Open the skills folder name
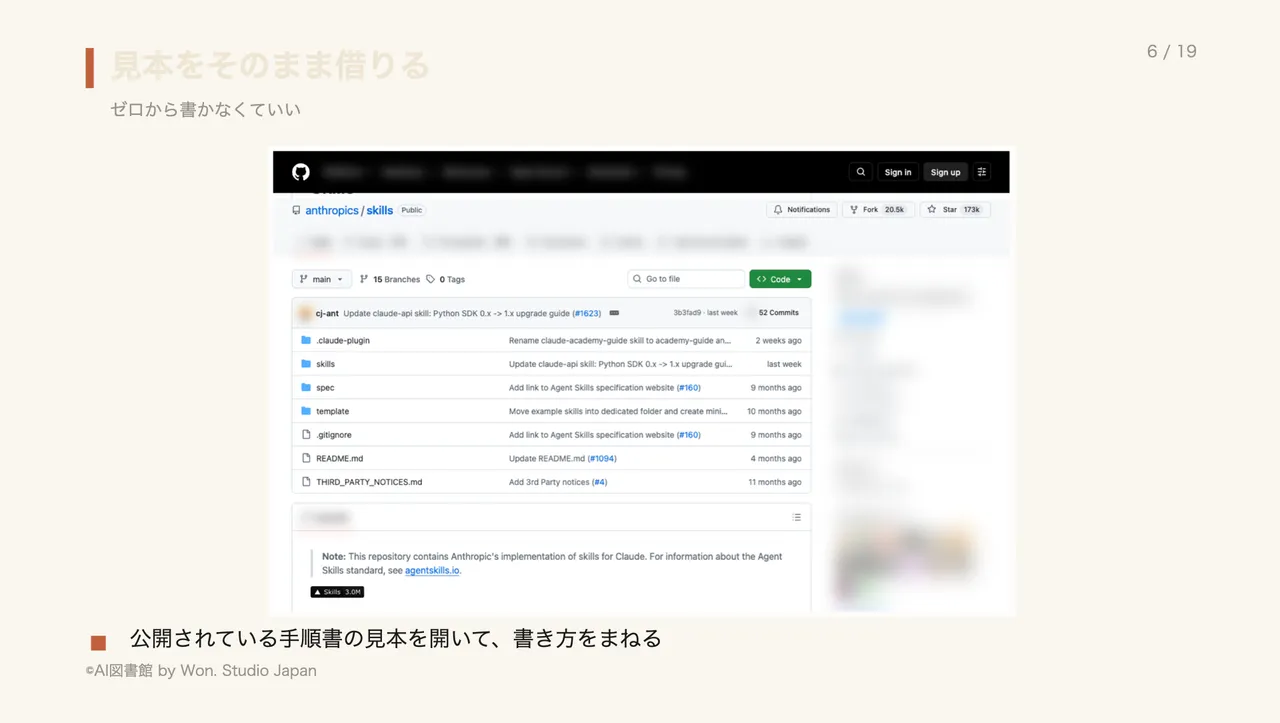Image resolution: width=1280 pixels, height=723 pixels. tap(326, 364)
